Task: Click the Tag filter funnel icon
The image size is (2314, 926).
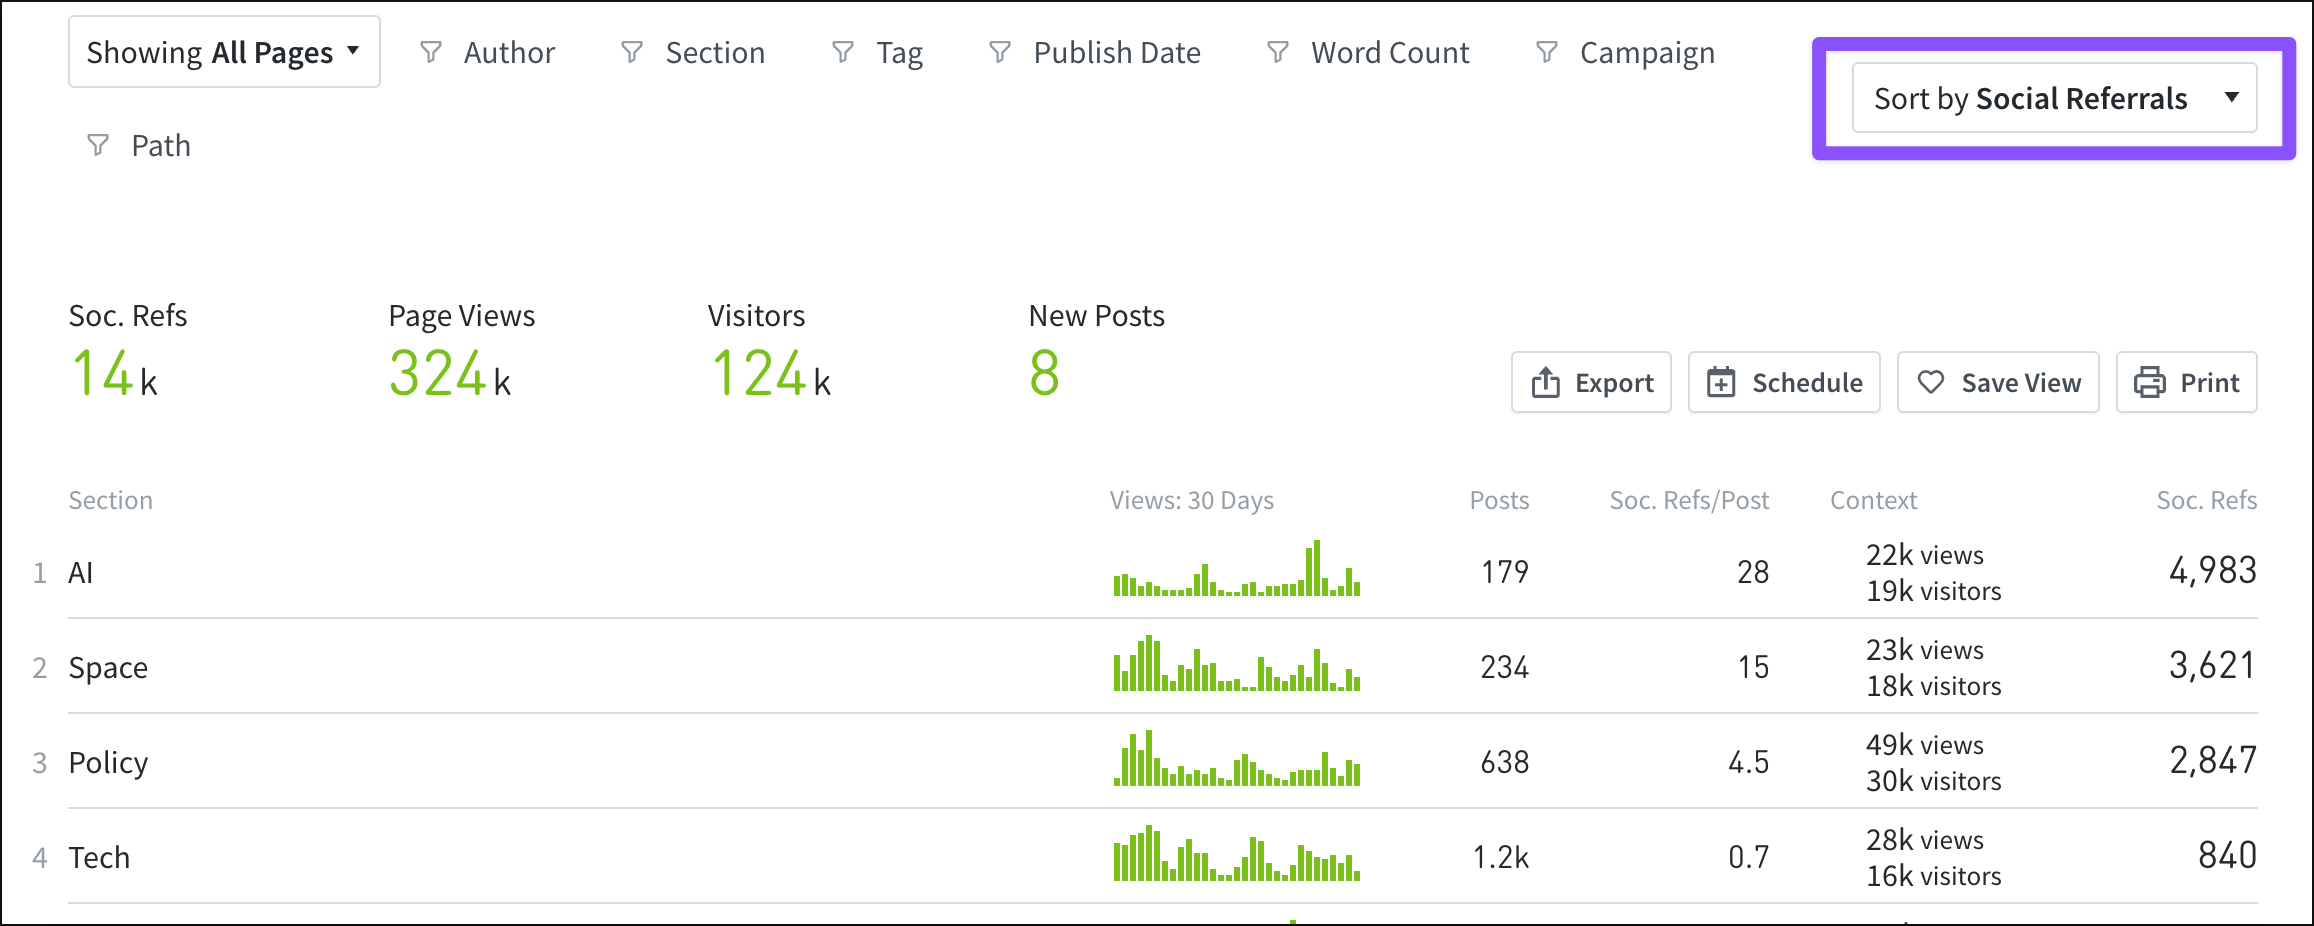Action: (843, 52)
